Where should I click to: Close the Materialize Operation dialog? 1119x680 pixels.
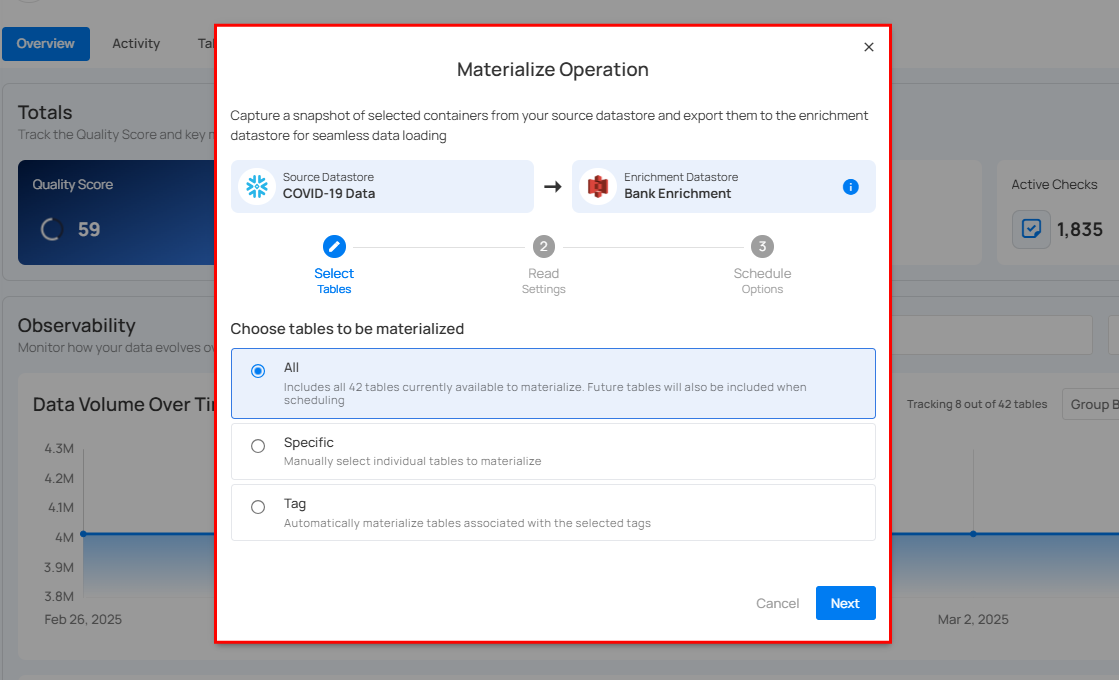868,47
